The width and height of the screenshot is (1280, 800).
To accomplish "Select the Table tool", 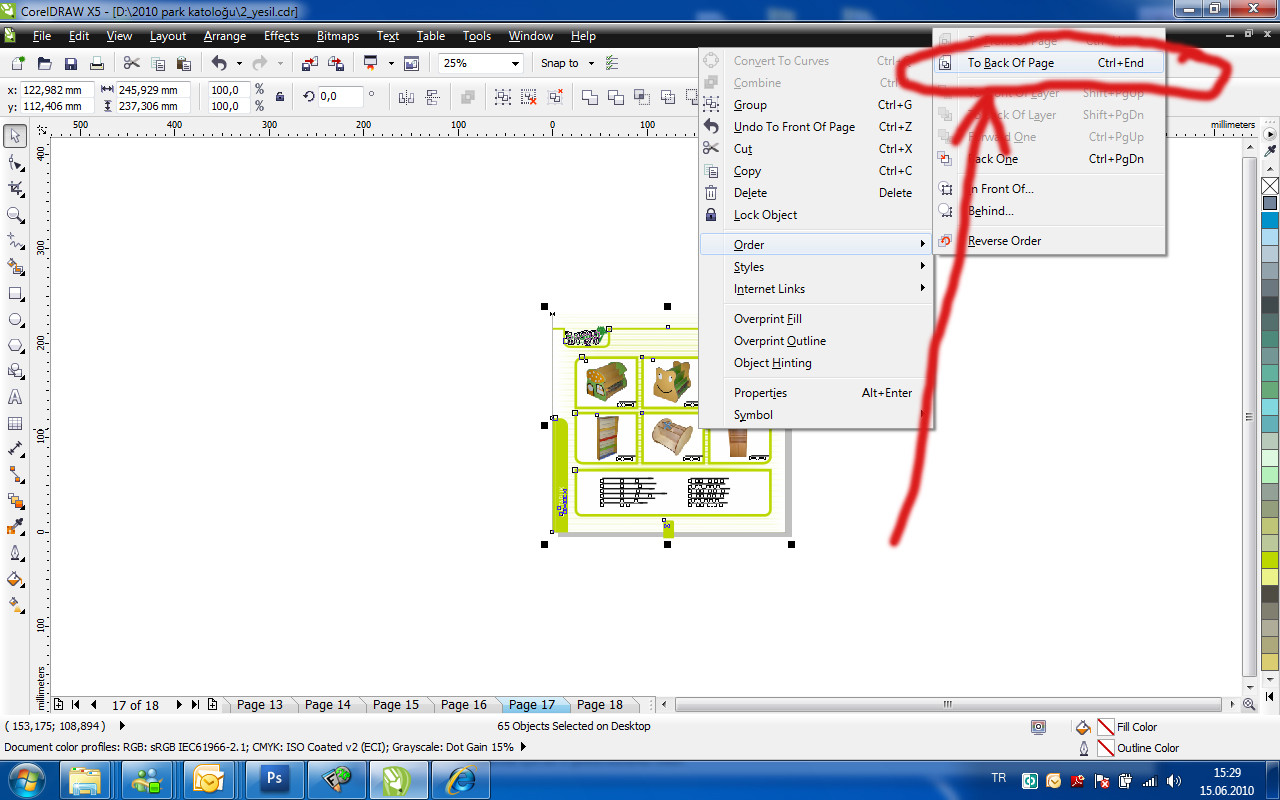I will click(15, 423).
